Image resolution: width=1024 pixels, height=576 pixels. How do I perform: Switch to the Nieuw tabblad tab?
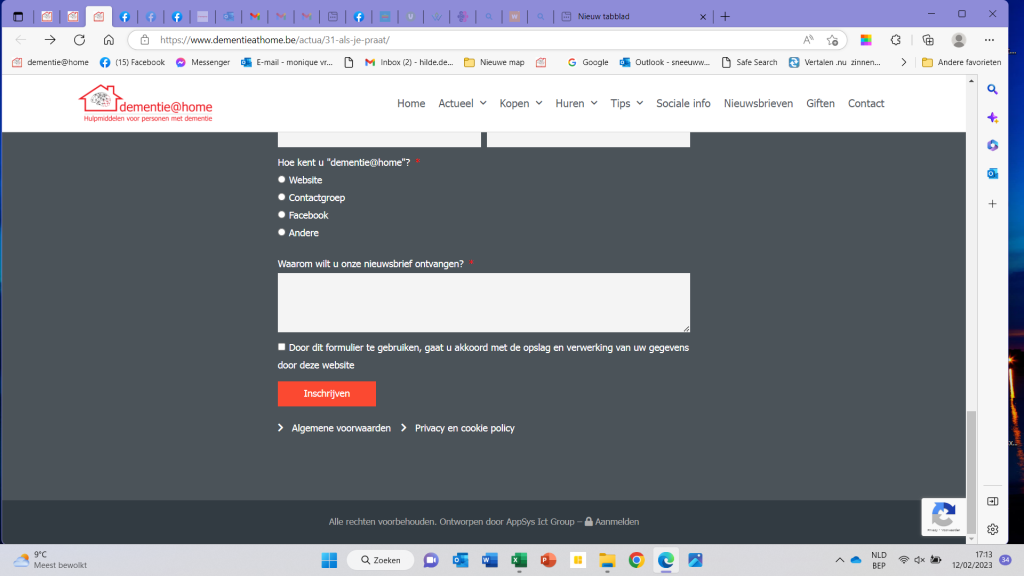pos(630,16)
